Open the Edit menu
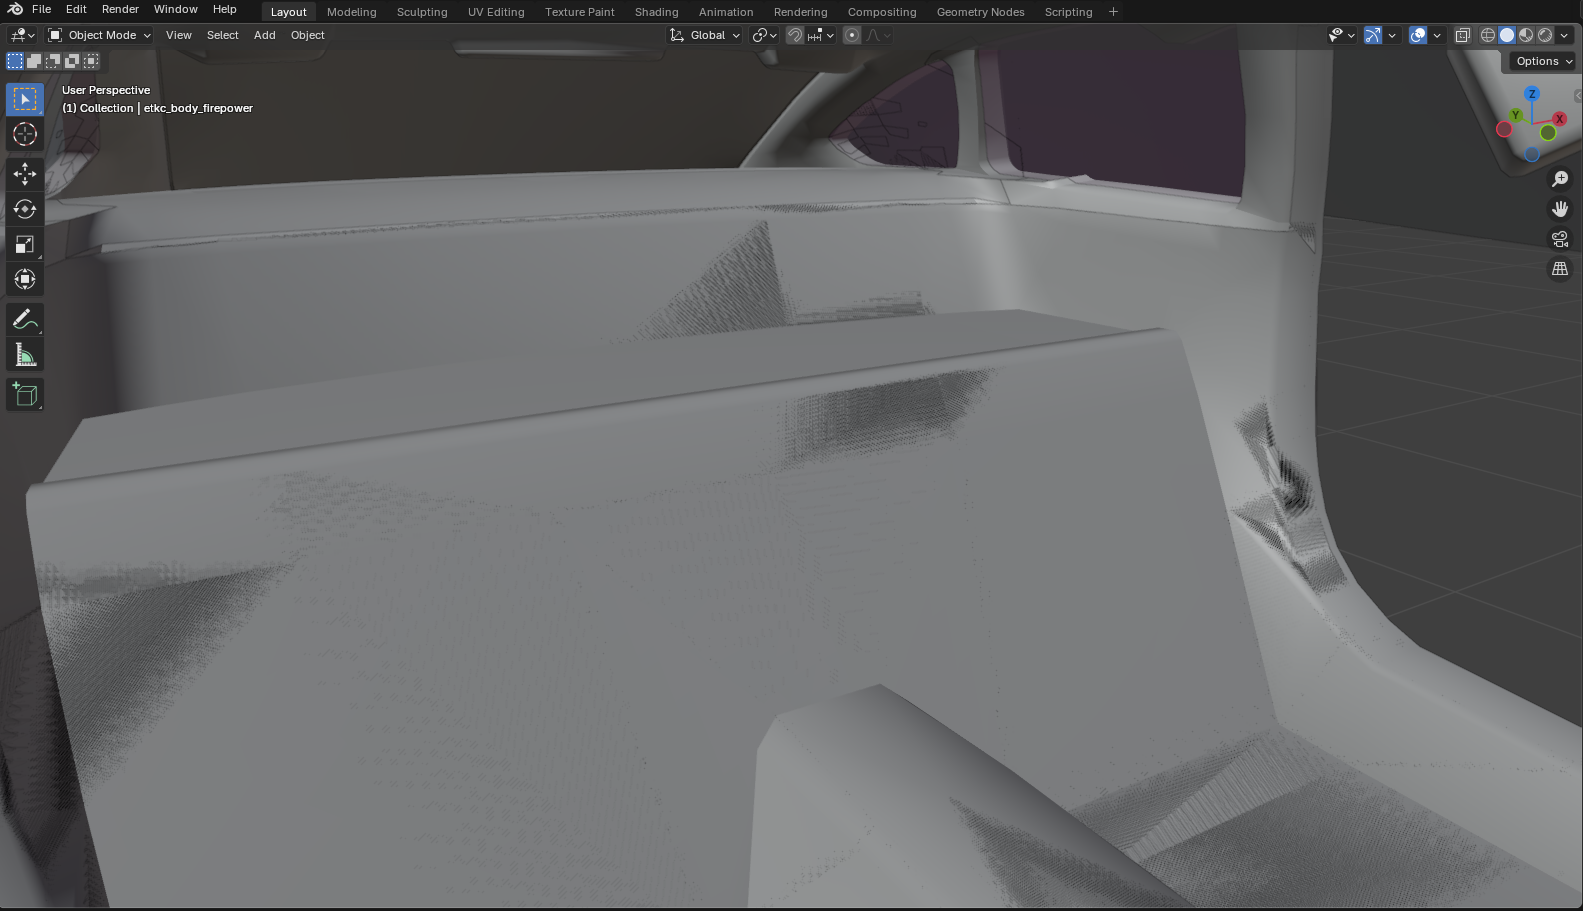 coord(76,9)
